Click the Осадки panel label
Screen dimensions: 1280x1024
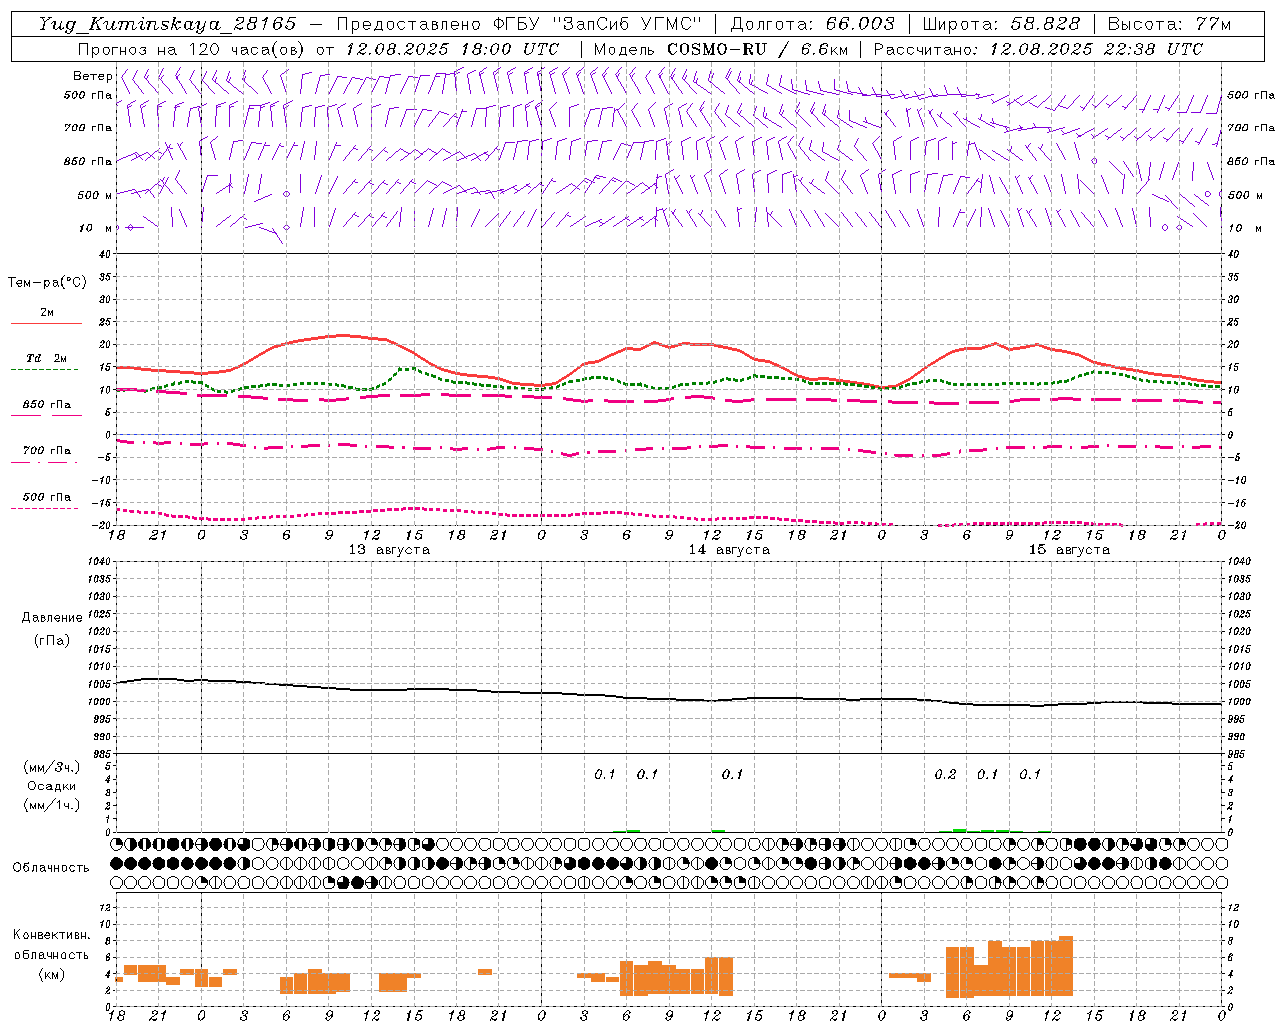(x=51, y=786)
